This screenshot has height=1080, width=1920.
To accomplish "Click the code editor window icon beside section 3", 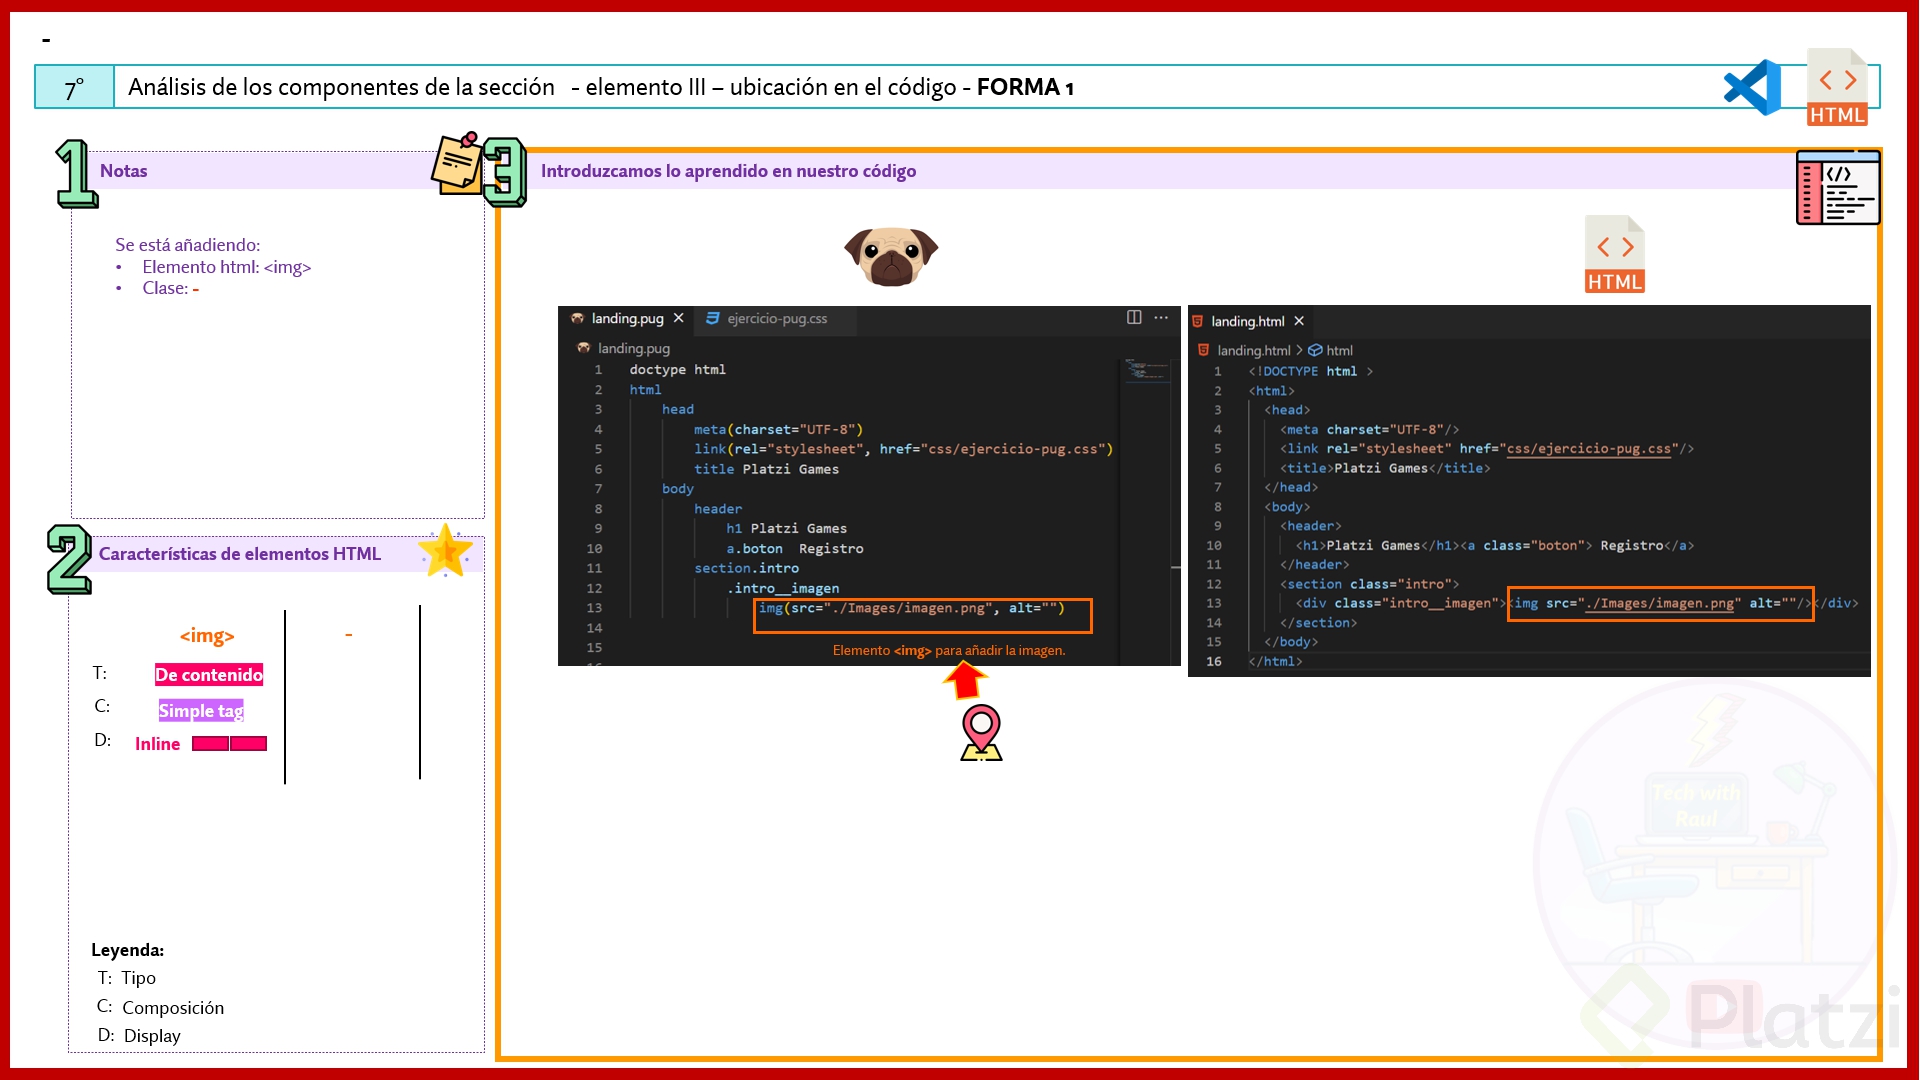I will (1838, 187).
